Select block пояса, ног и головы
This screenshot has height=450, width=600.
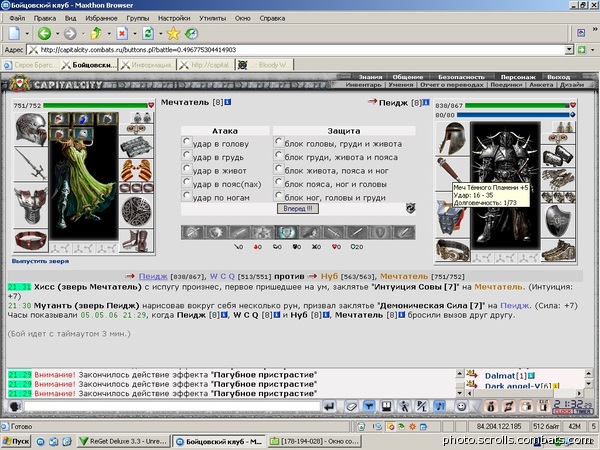click(278, 182)
